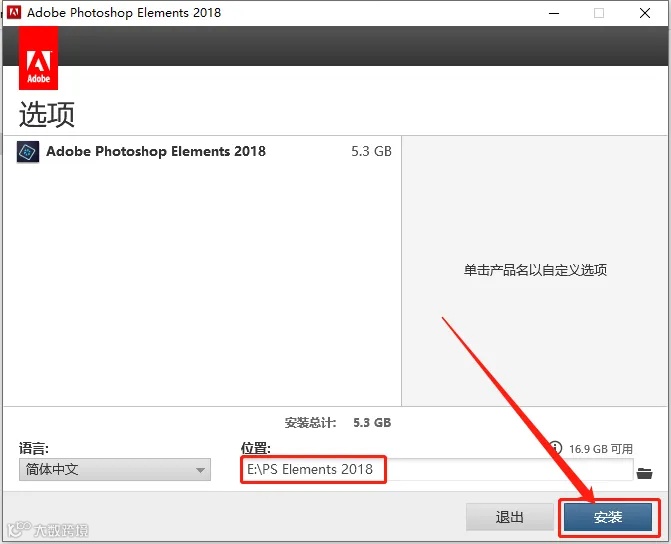
Task: Minimize the installer window
Action: (x=554, y=13)
